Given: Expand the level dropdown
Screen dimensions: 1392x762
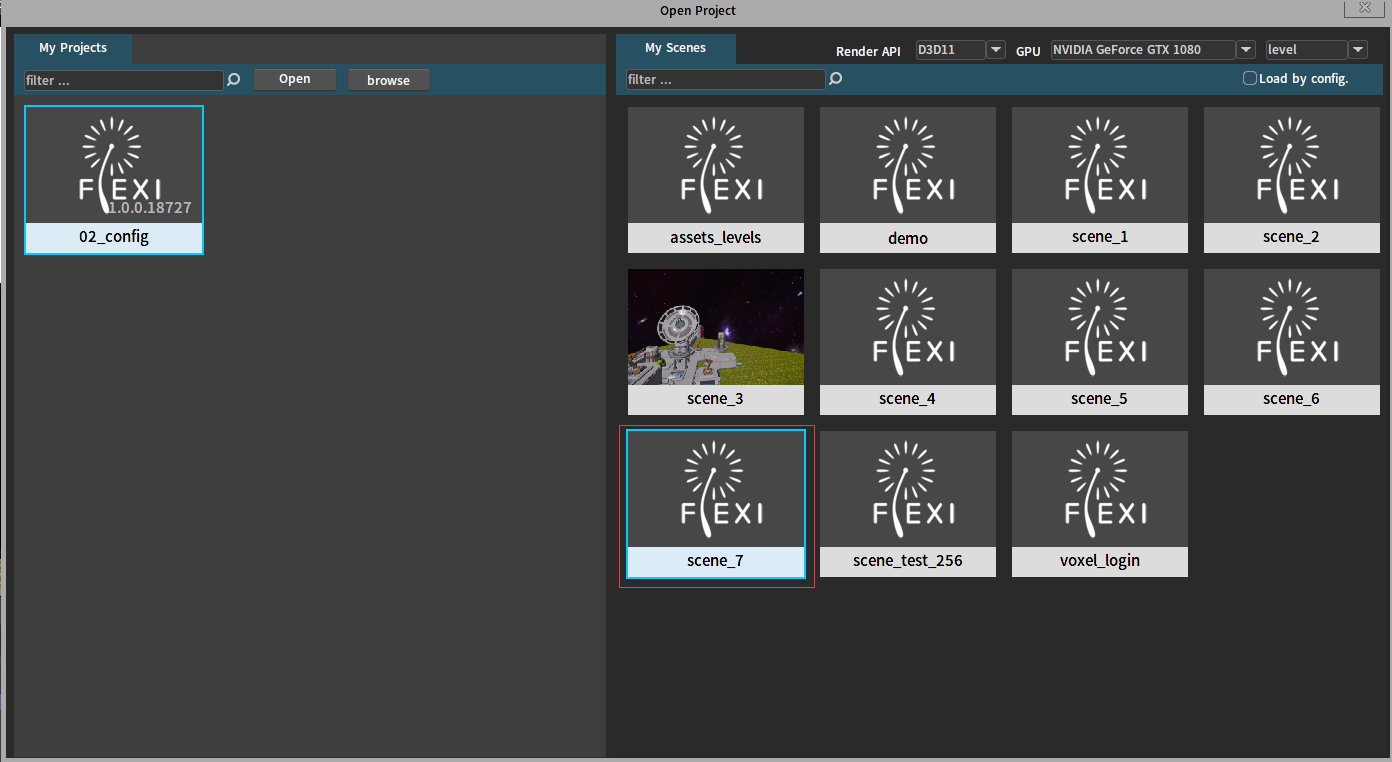Looking at the screenshot, I should (x=1357, y=50).
